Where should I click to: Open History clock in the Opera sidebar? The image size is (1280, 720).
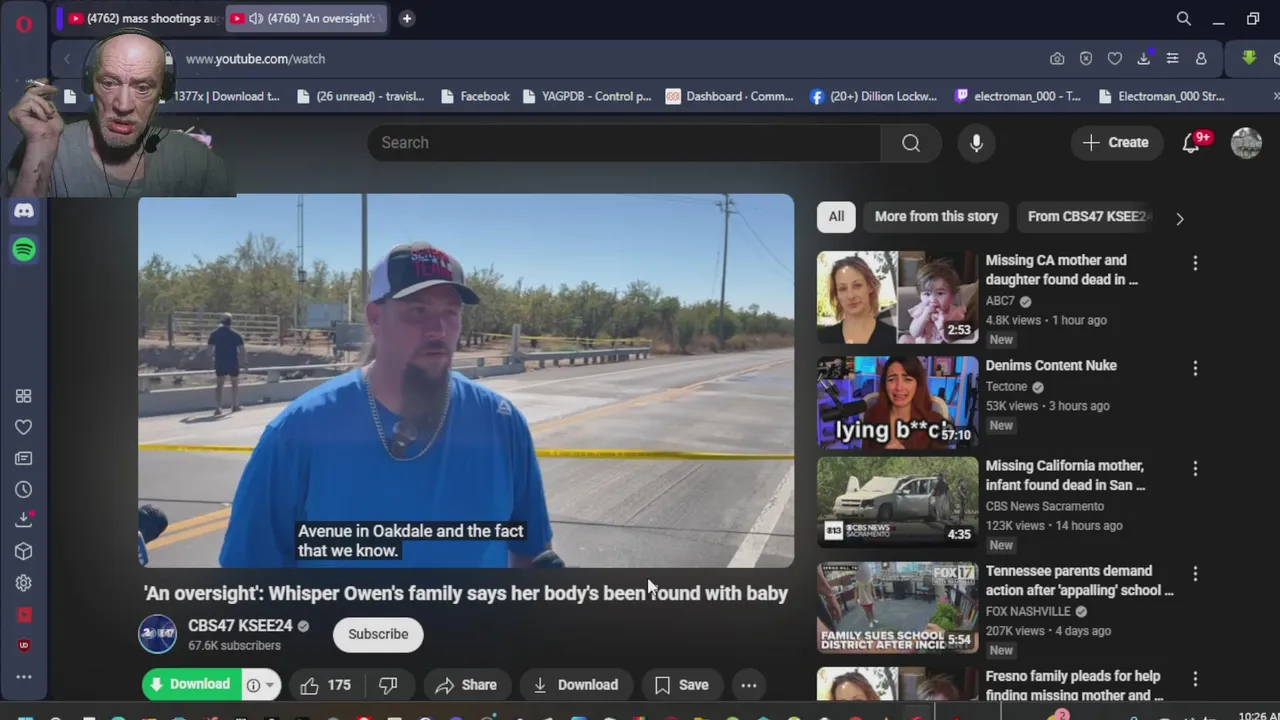24,490
